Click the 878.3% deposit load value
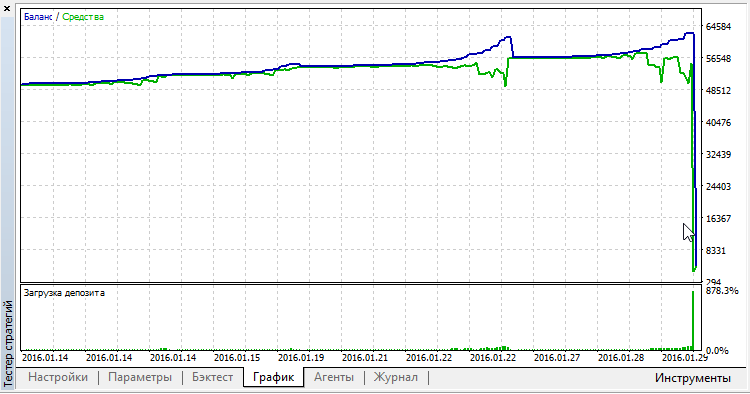The width and height of the screenshot is (750, 394). point(722,291)
